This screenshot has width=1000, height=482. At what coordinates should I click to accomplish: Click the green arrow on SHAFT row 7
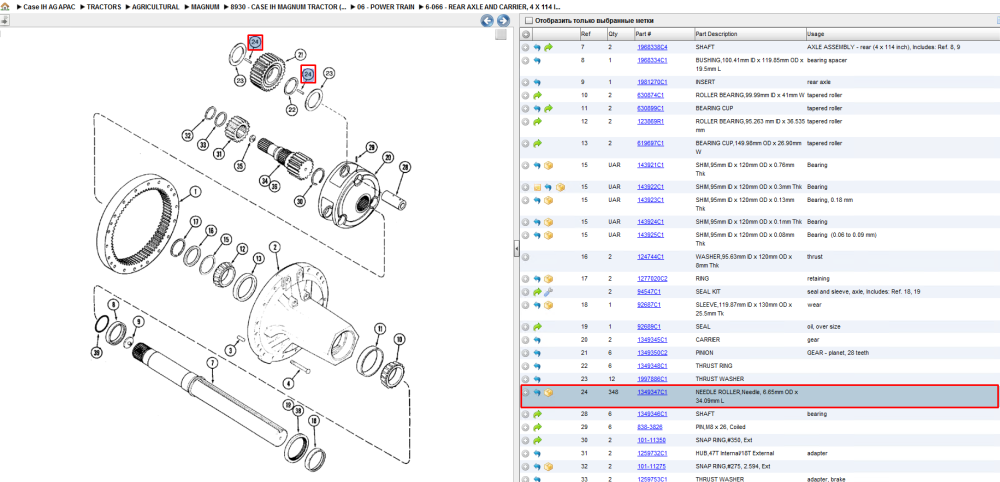point(548,47)
